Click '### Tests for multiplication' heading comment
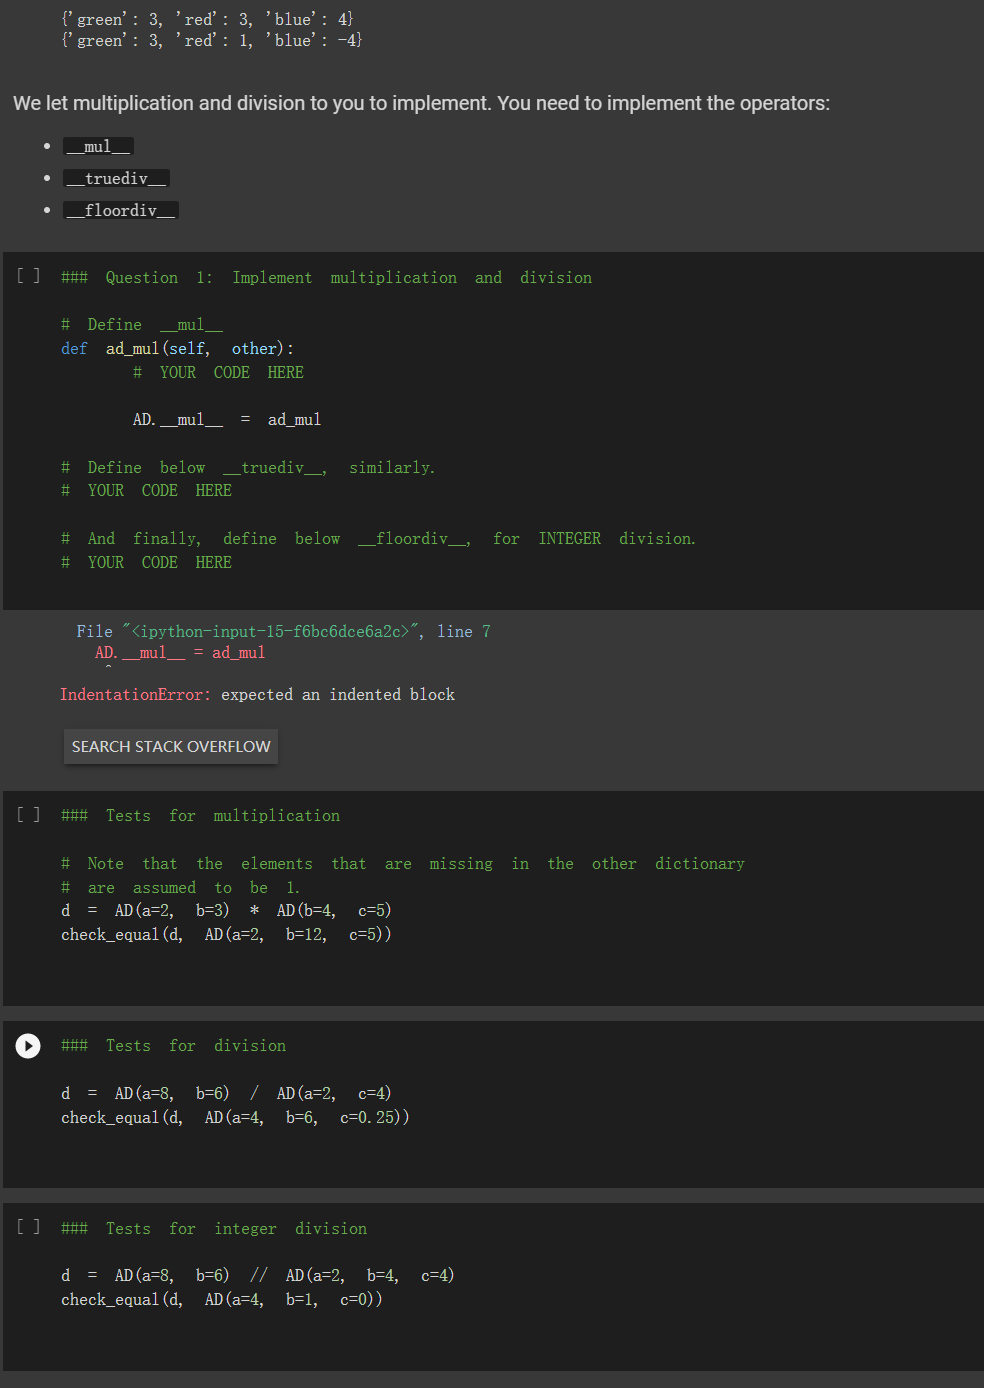The image size is (984, 1388). (x=201, y=816)
